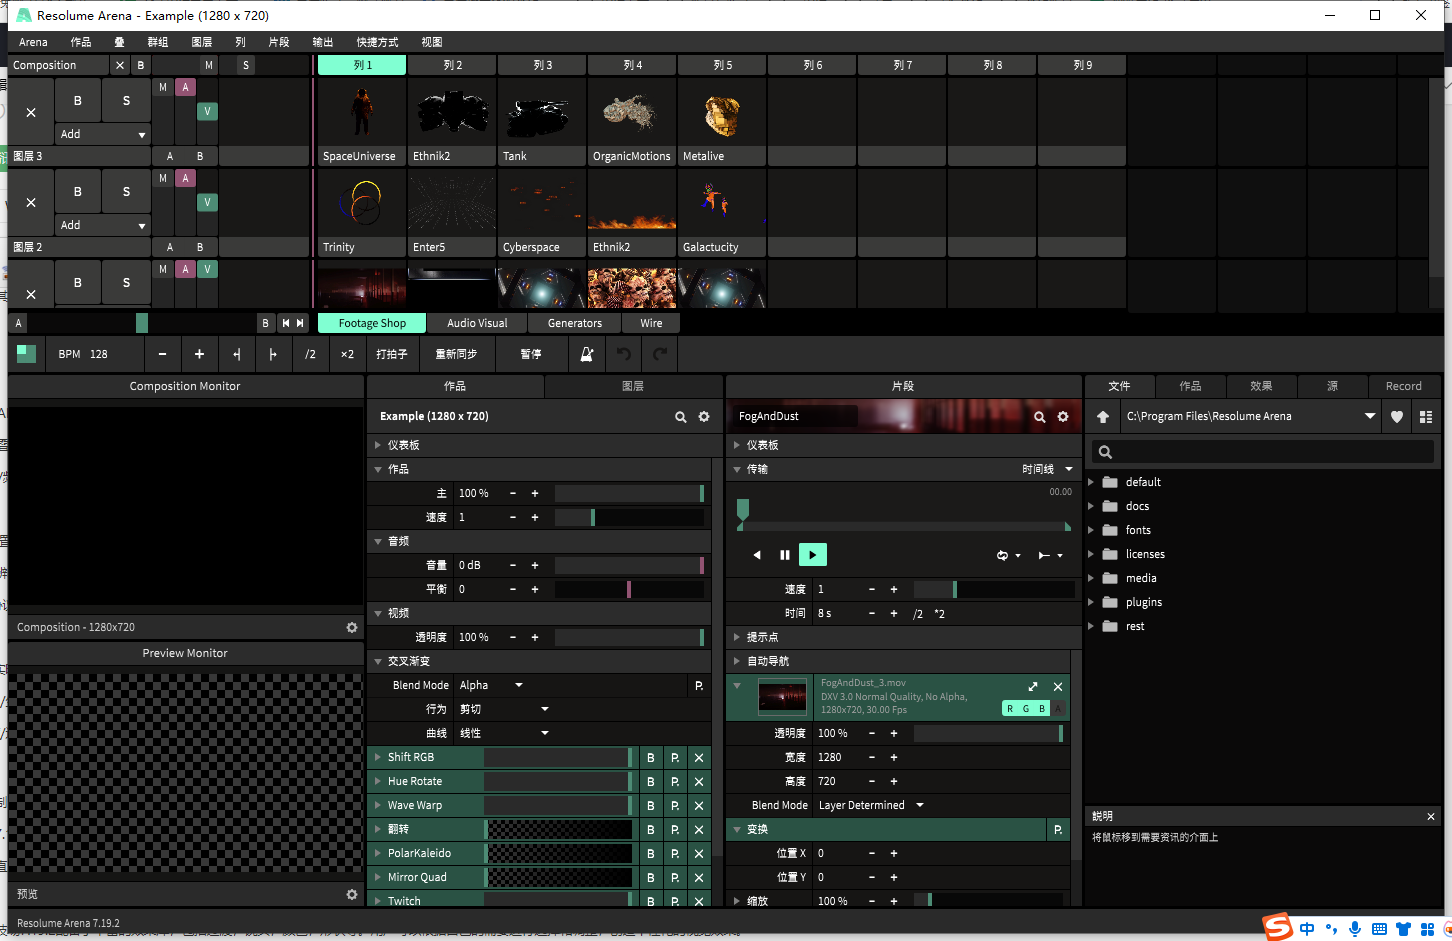This screenshot has height=941, width=1452.
Task: Expand the 自动导航 section
Action: pos(737,661)
